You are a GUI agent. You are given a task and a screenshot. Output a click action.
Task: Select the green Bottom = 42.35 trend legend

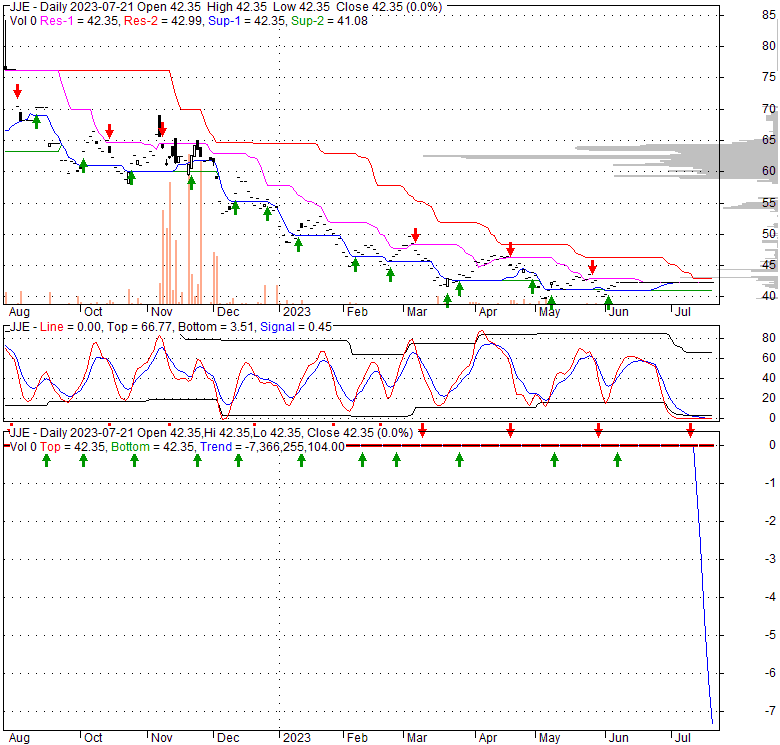tap(152, 447)
